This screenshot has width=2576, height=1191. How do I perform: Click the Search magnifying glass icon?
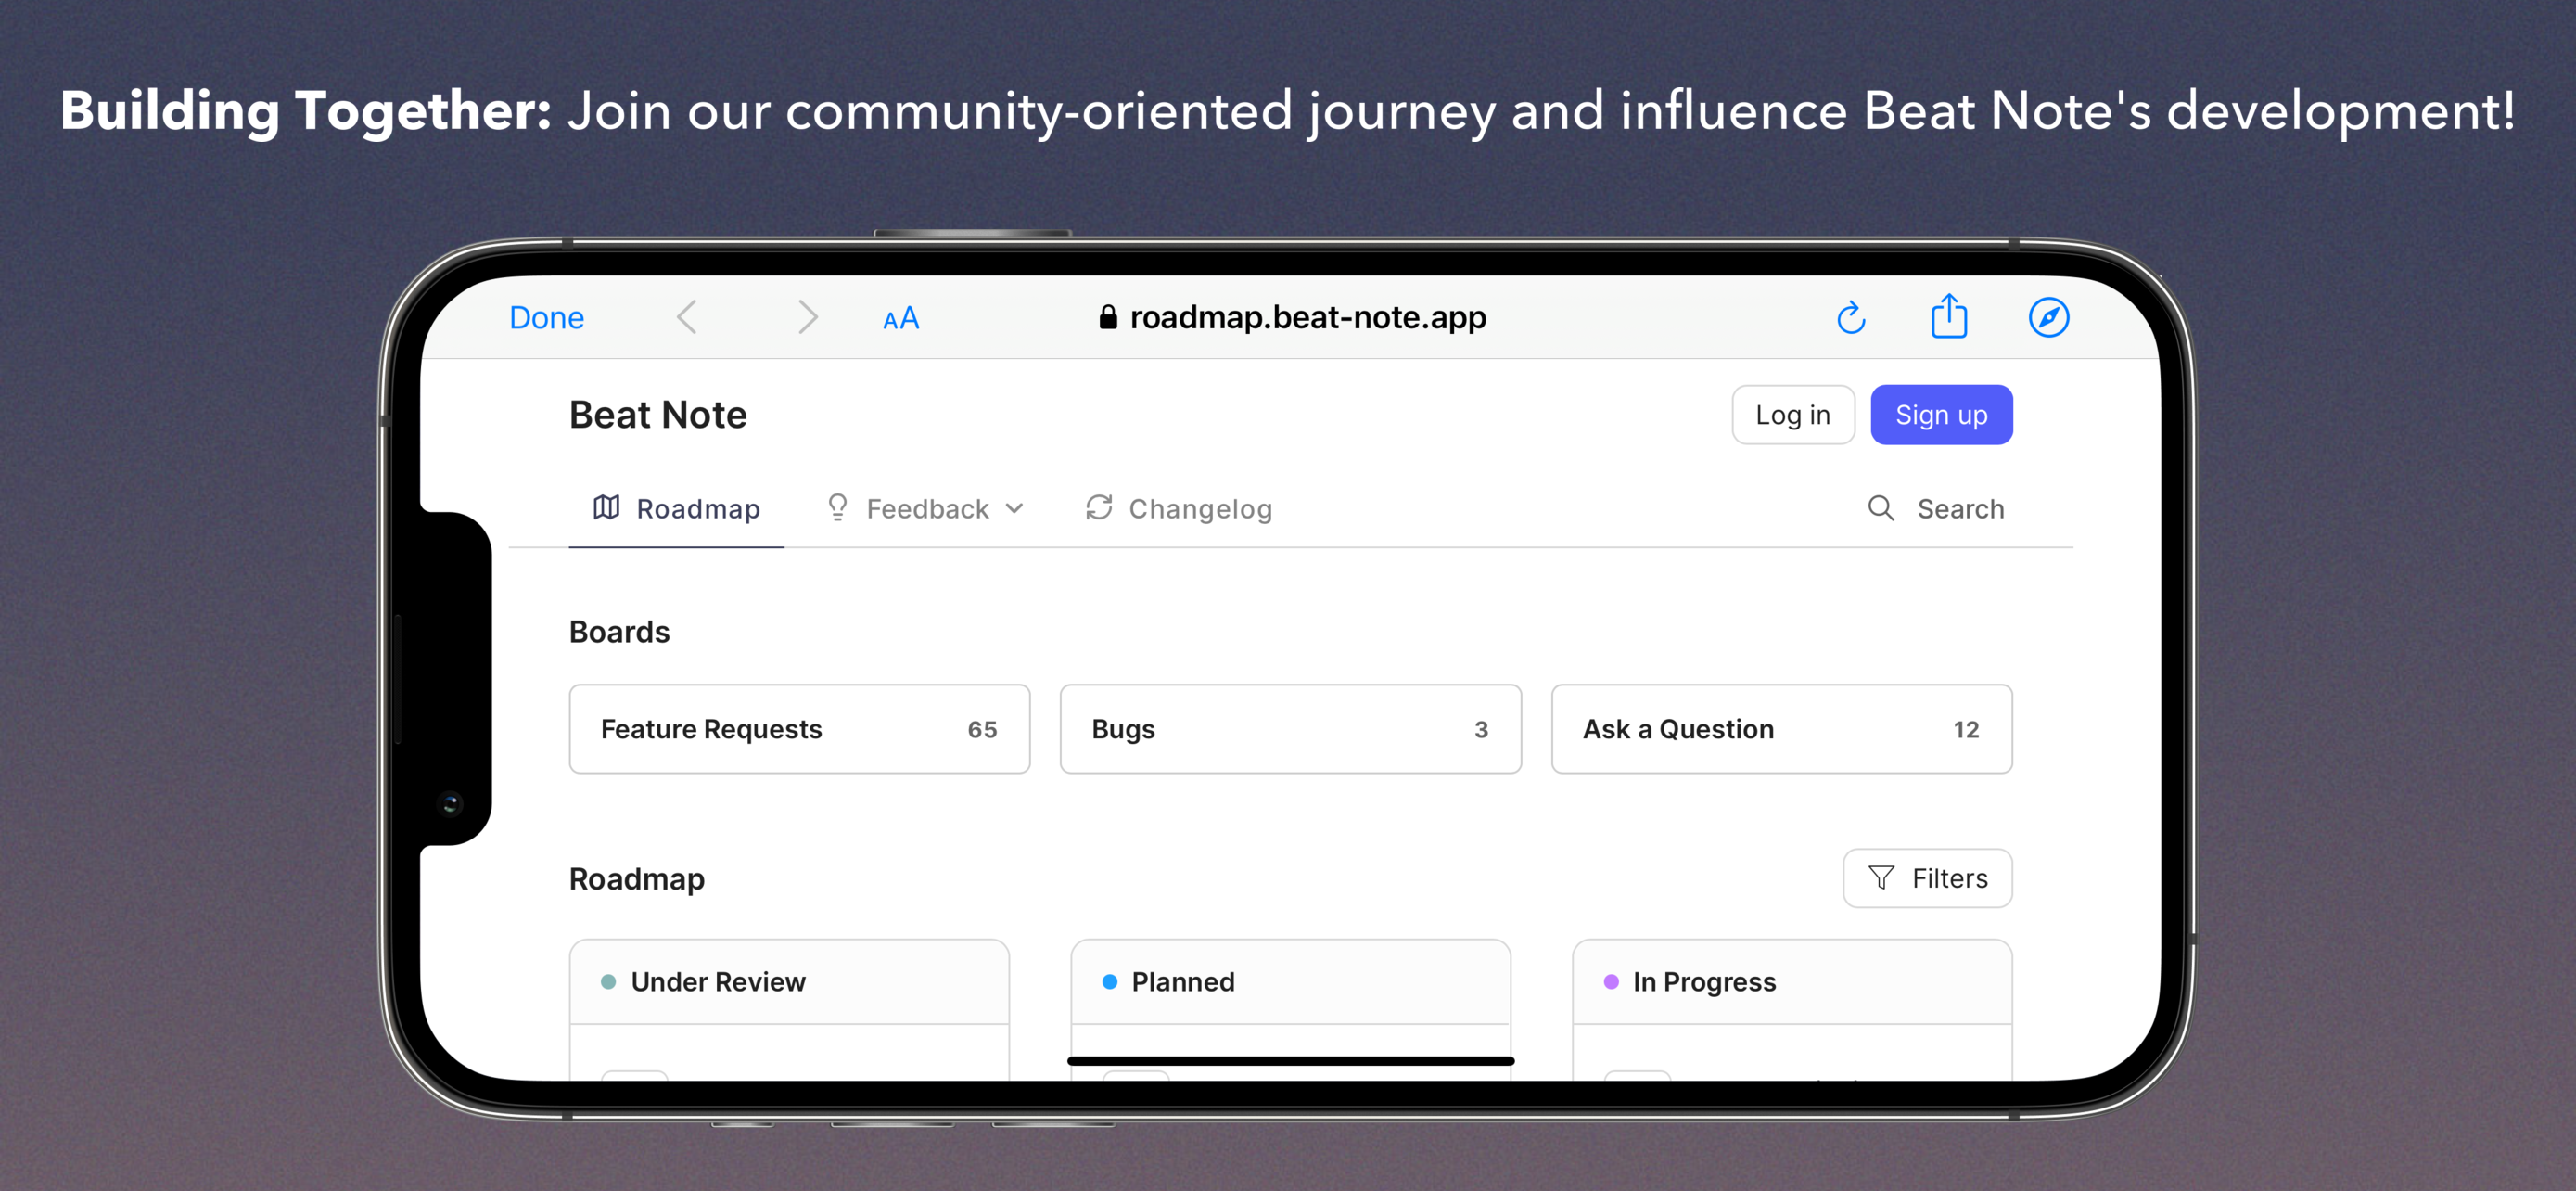pyautogui.click(x=1881, y=508)
